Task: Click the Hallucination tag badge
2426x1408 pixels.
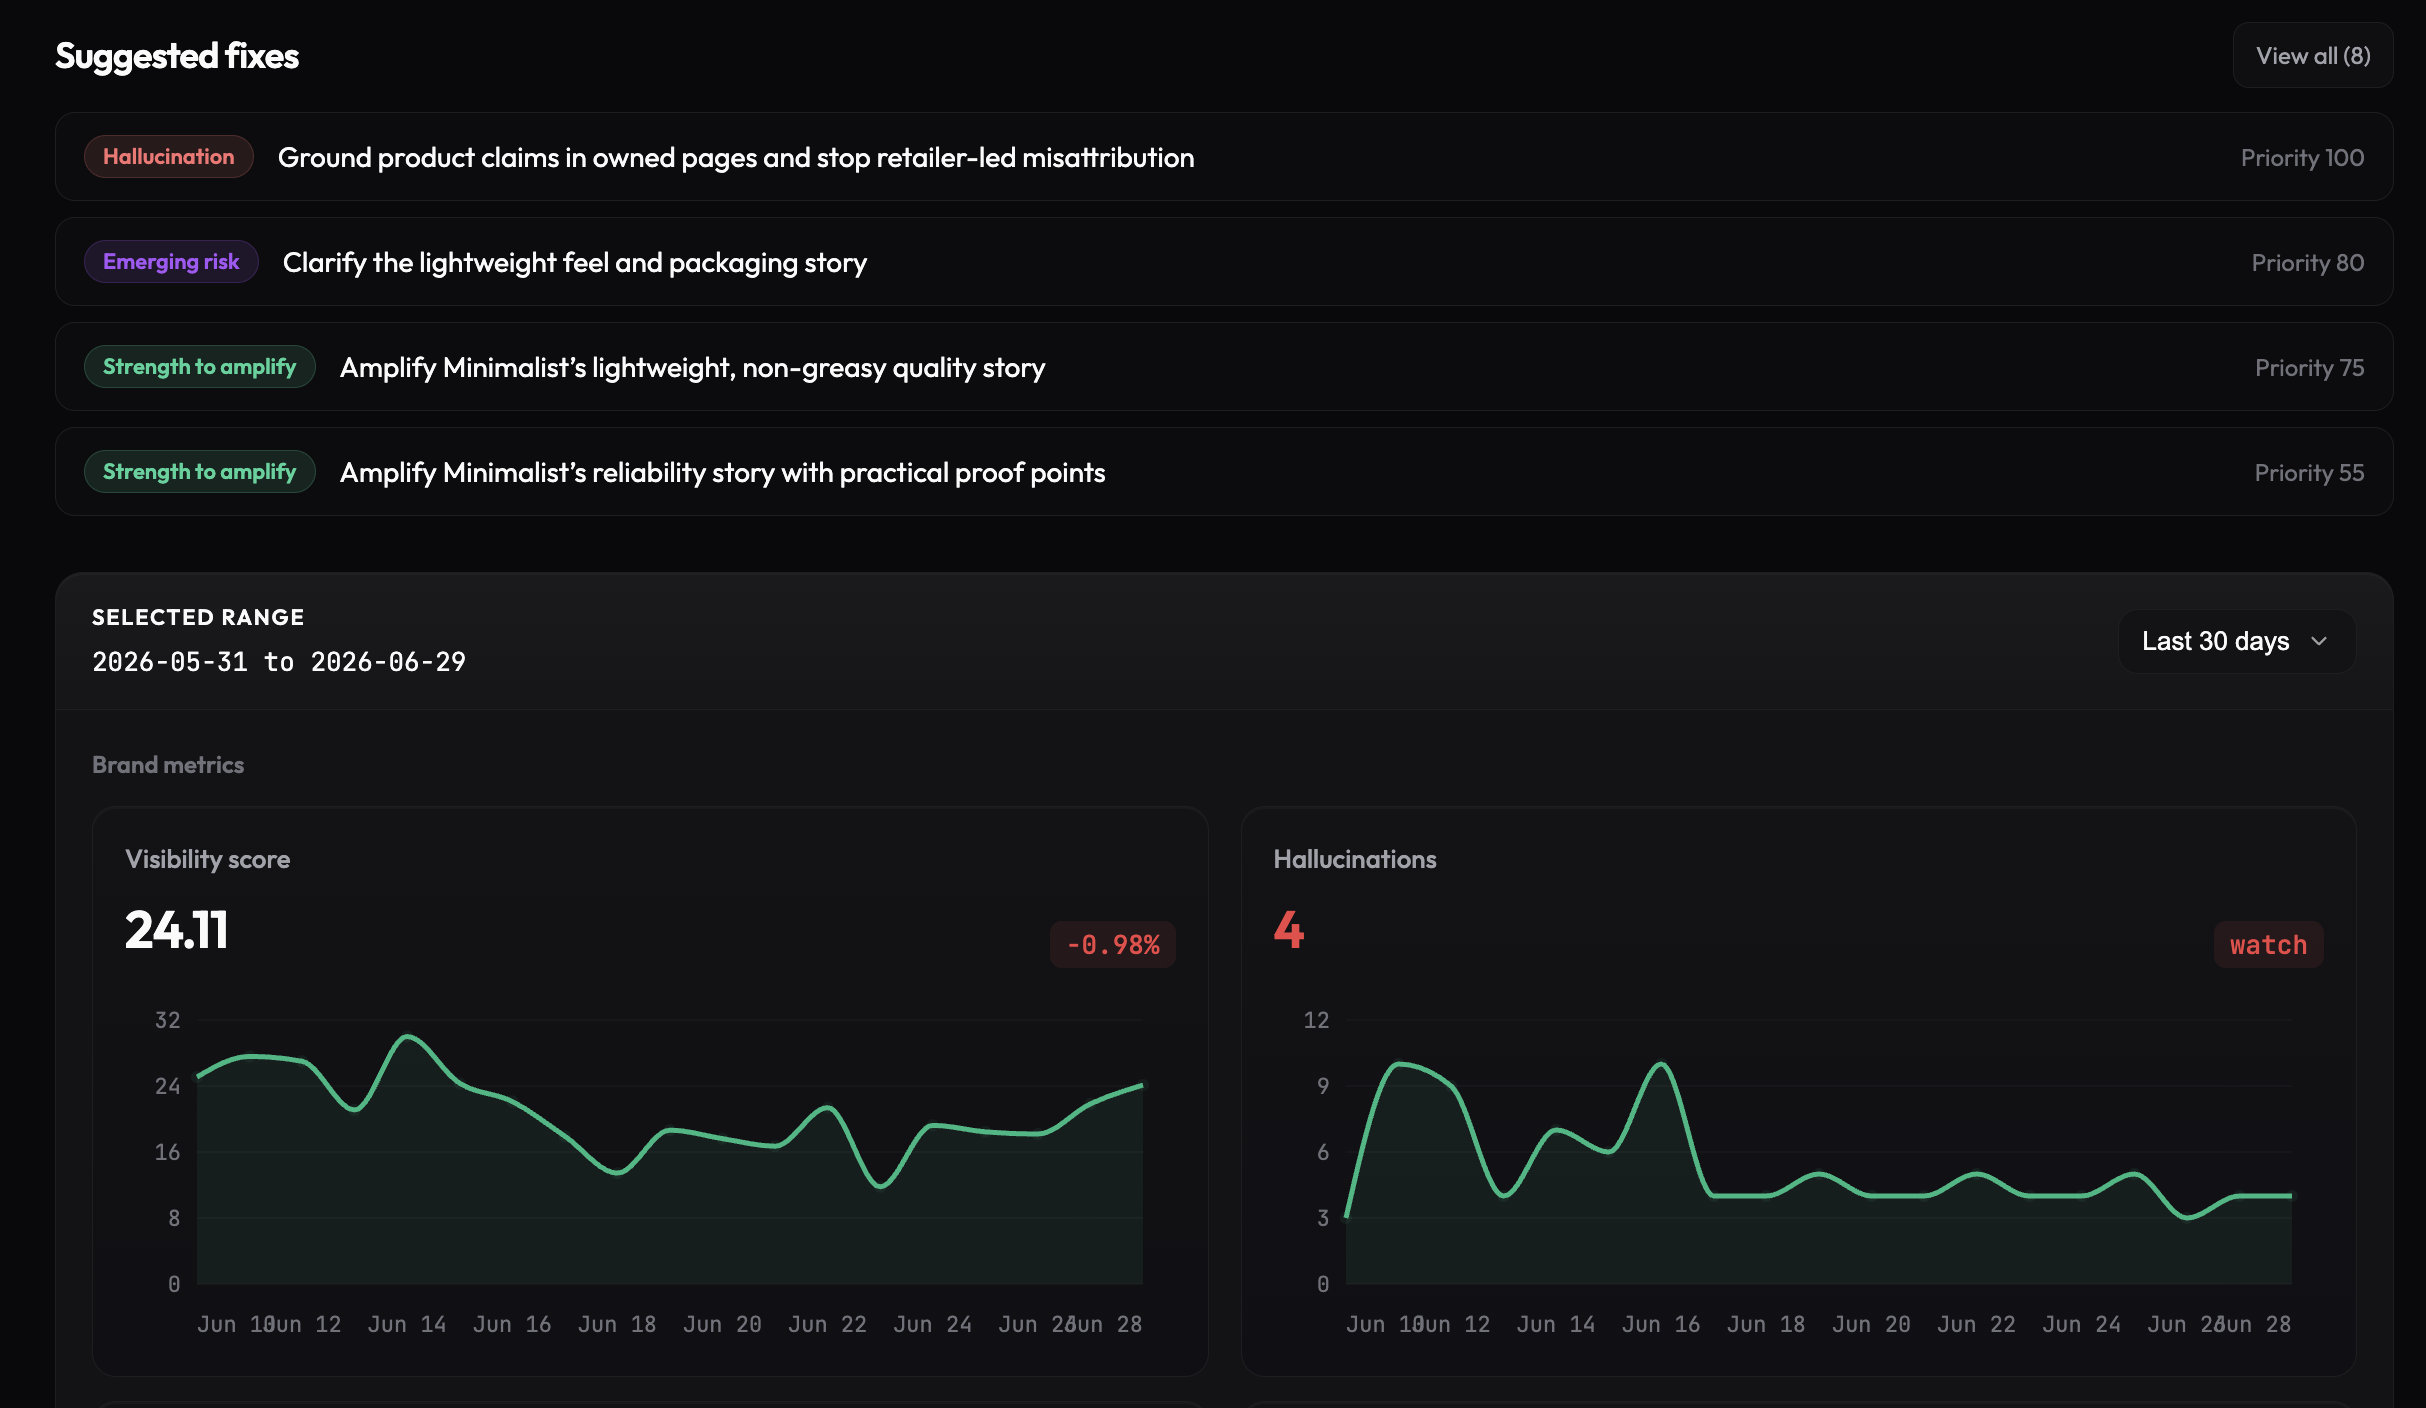Action: click(x=168, y=157)
